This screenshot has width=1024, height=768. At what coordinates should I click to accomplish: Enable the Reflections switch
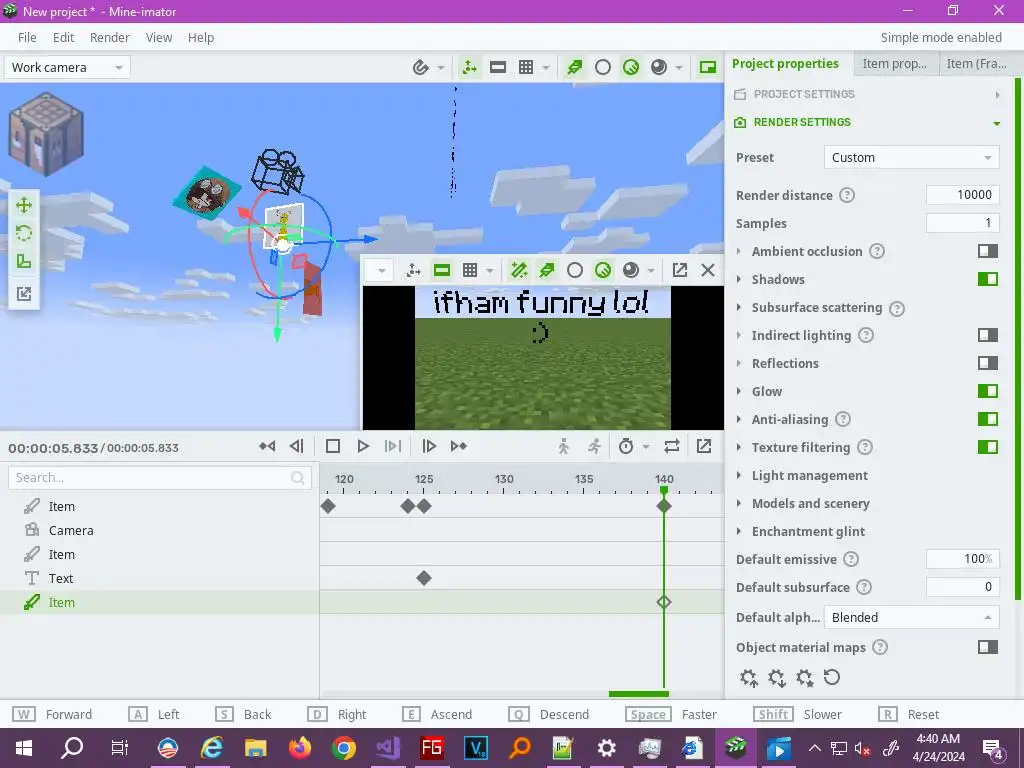987,363
